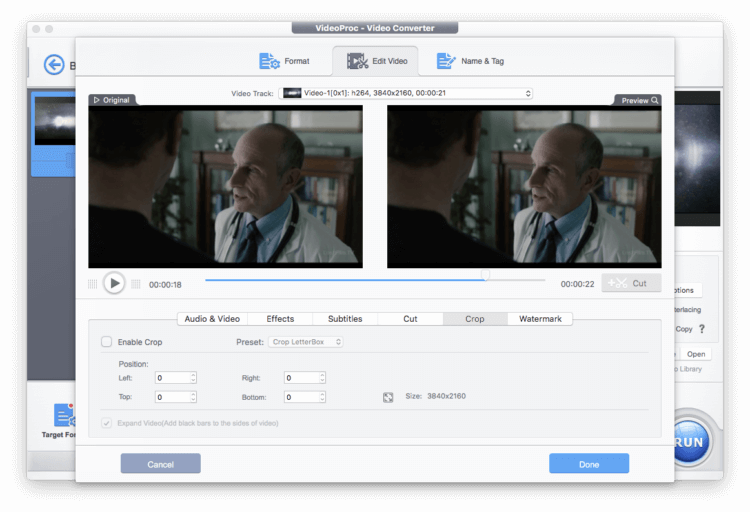This screenshot has height=512, width=750.
Task: Open the Format tab
Action: 284,61
